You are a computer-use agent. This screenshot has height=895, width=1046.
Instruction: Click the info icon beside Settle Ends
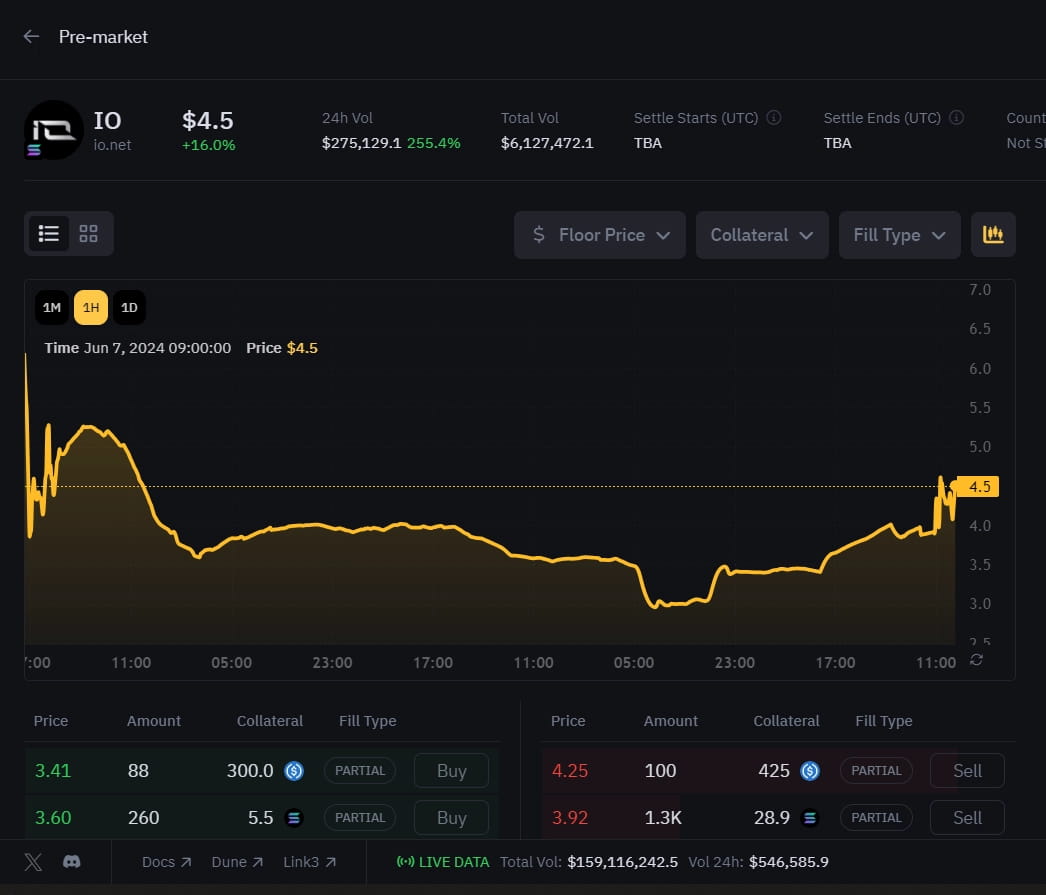[x=956, y=118]
